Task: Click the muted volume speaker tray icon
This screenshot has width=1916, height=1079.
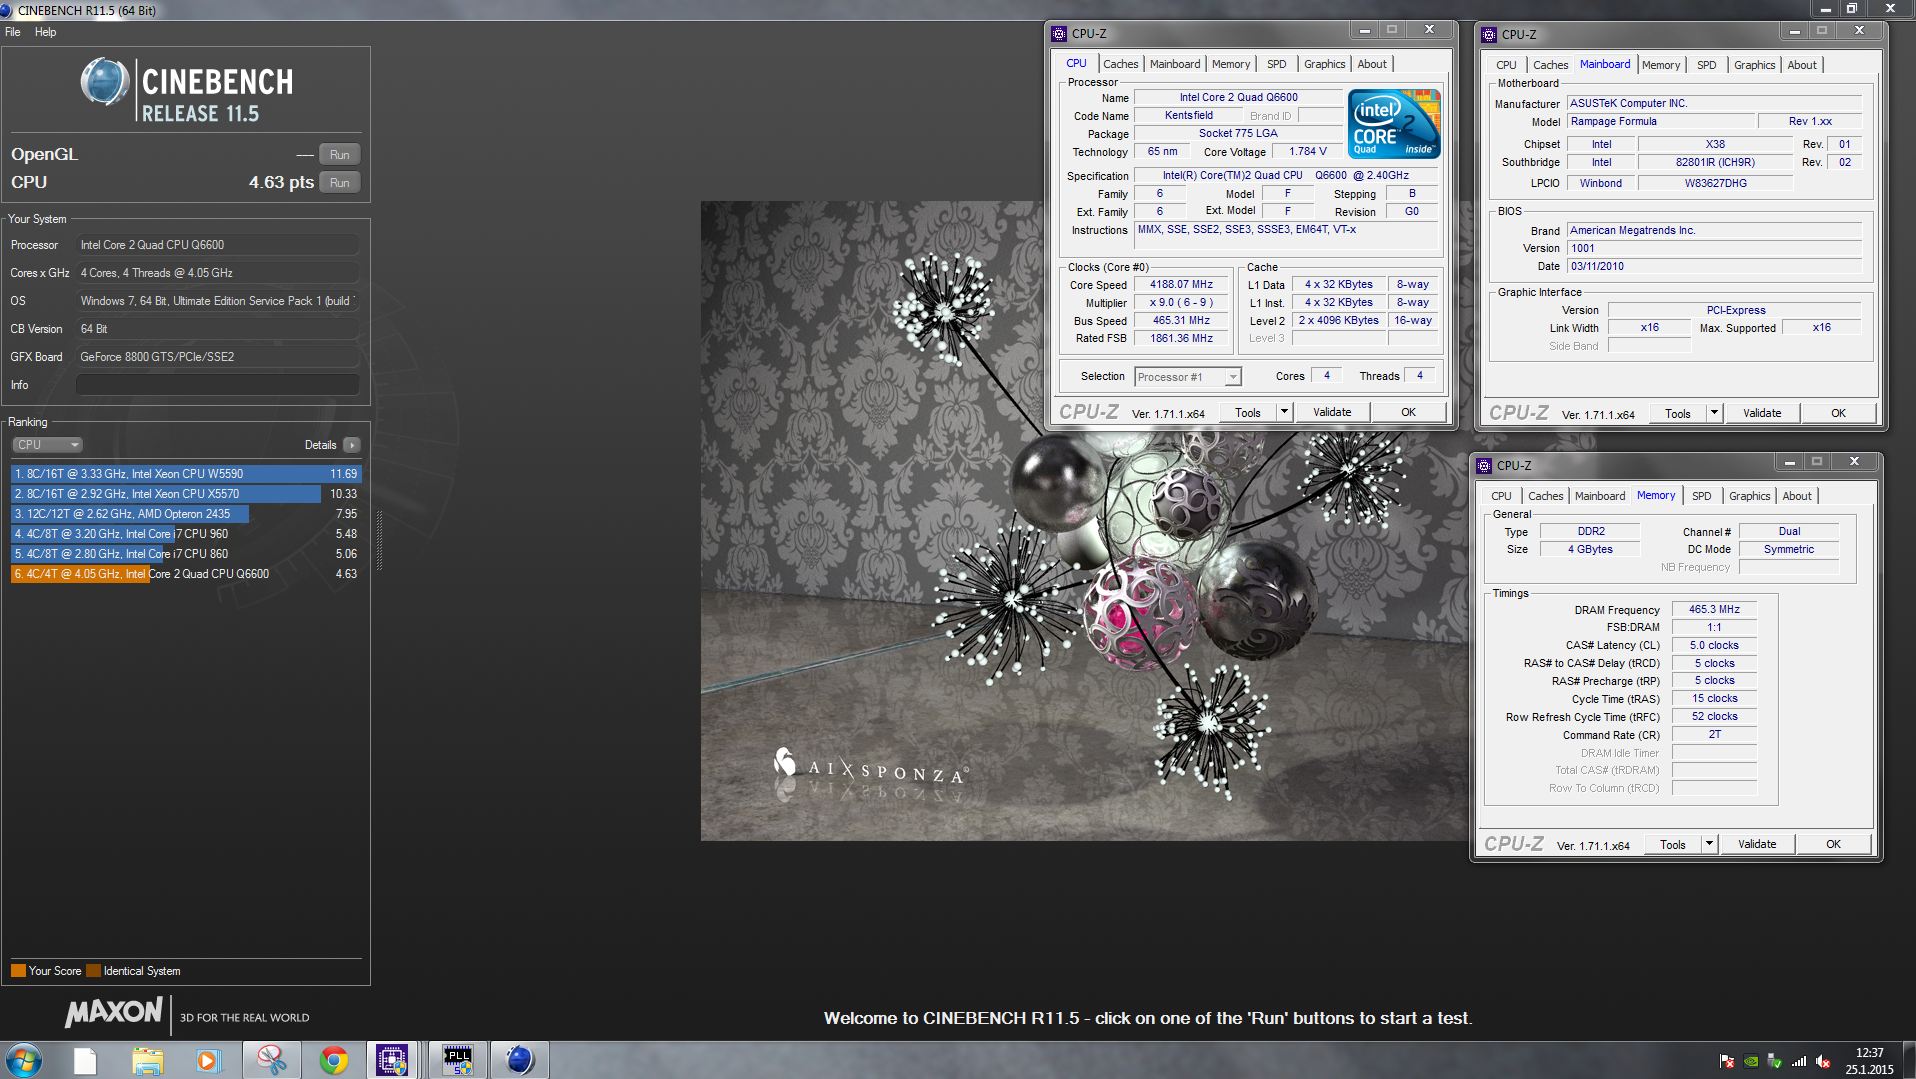Action: (1823, 1061)
